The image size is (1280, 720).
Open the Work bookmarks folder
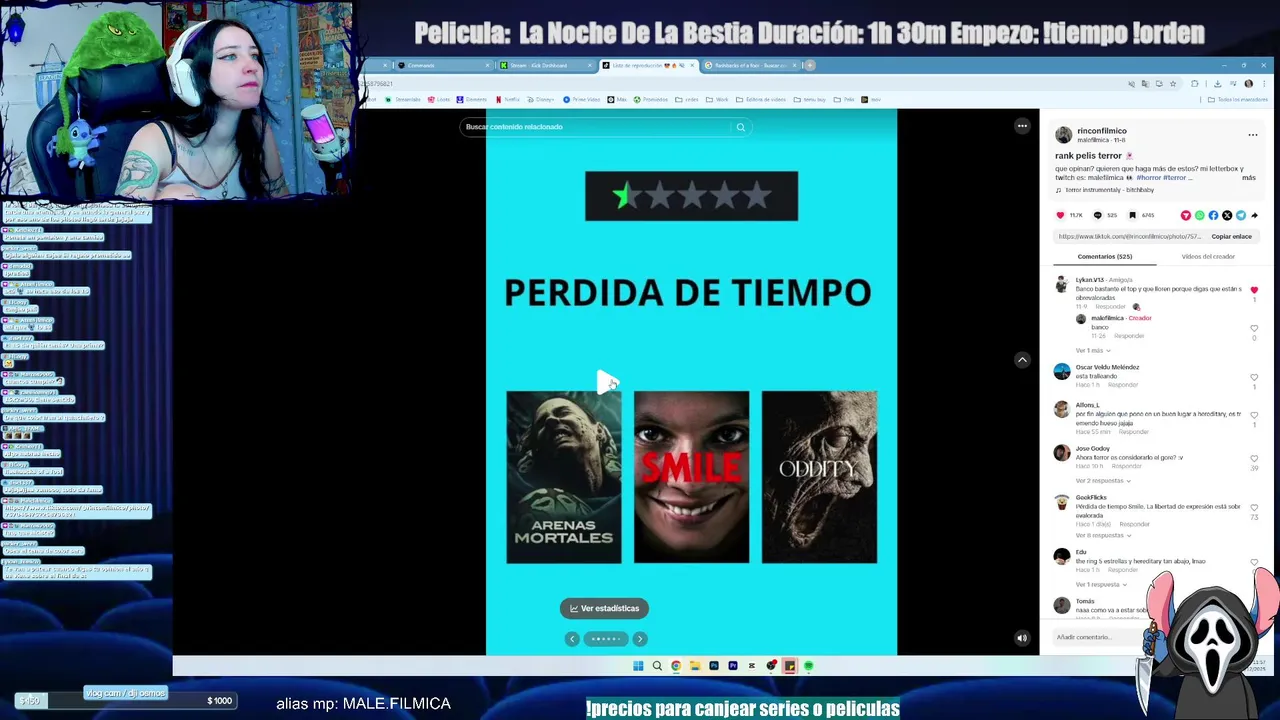[717, 100]
